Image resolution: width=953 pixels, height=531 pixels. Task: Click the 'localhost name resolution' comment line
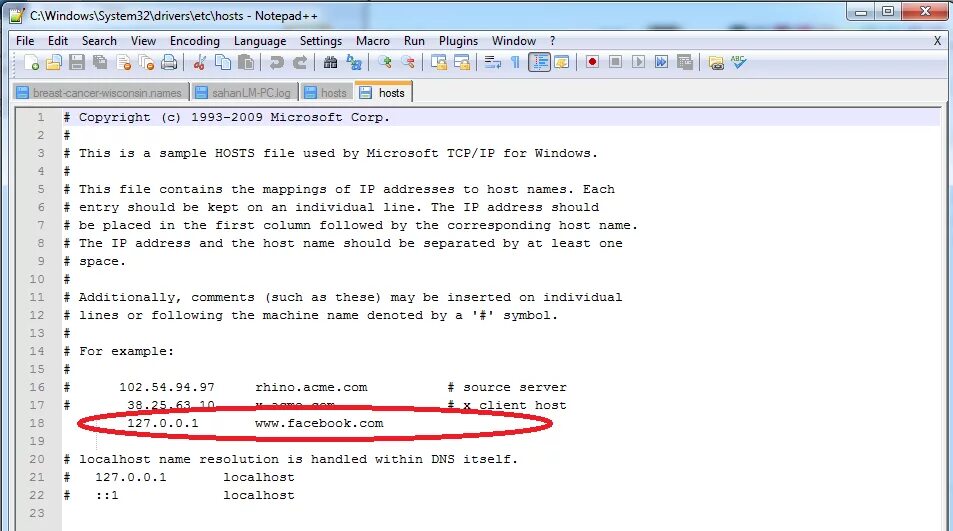pyautogui.click(x=291, y=459)
